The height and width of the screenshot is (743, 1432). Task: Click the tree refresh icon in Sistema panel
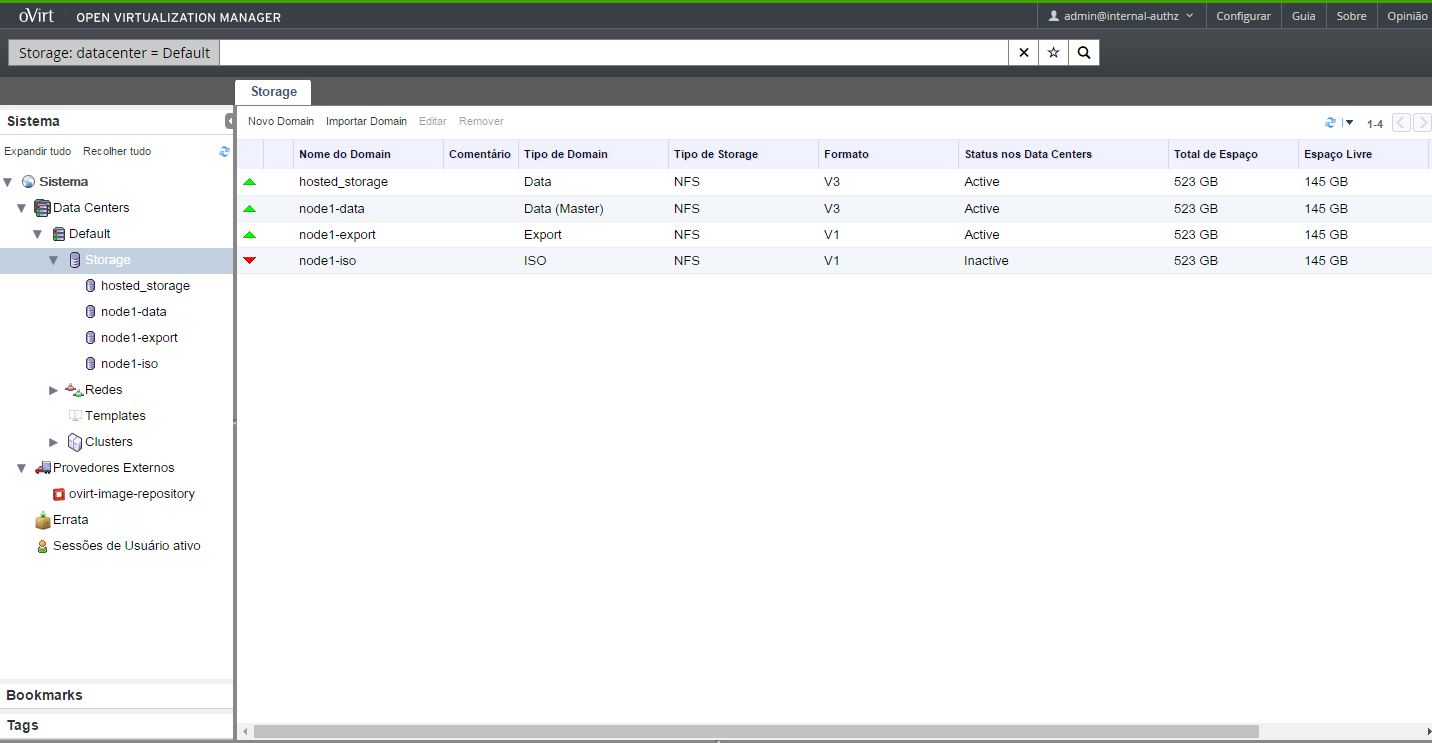click(224, 152)
